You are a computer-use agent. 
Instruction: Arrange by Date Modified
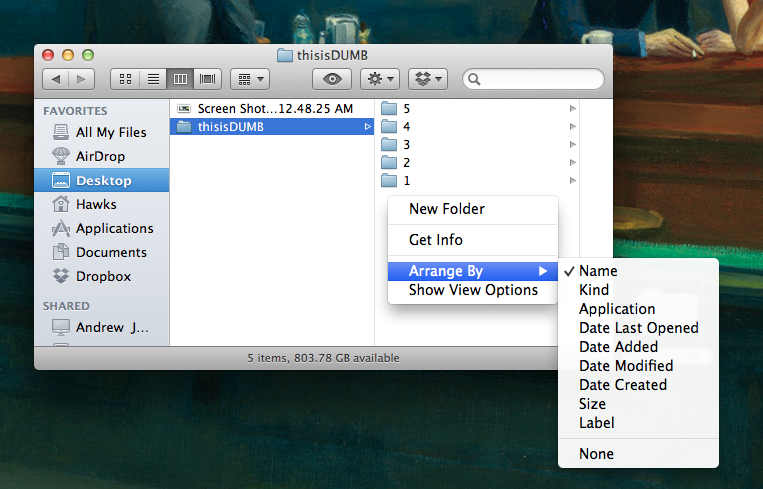coord(638,365)
